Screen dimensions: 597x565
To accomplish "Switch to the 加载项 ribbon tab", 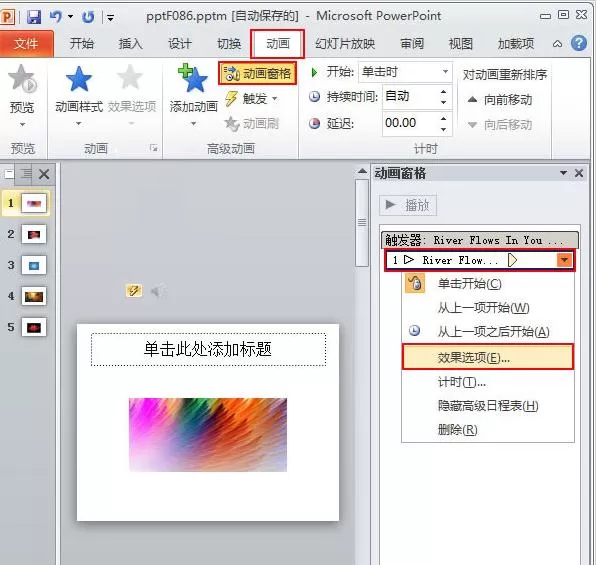I will 516,43.
